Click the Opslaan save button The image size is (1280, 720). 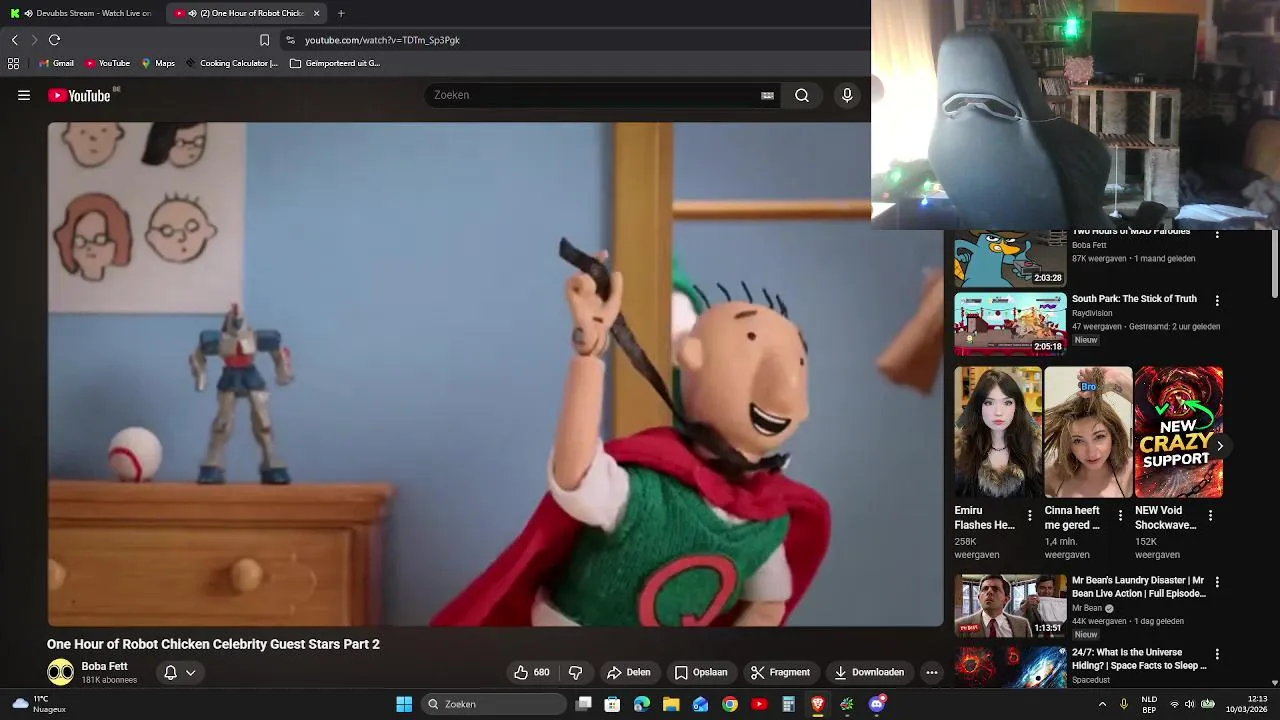(x=701, y=673)
